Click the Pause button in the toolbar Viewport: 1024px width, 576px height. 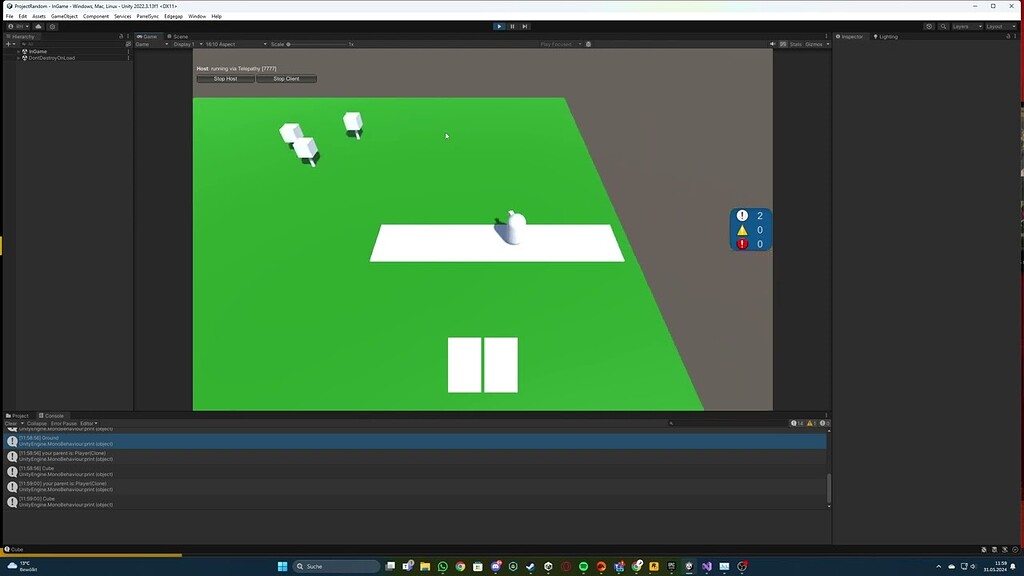[511, 26]
